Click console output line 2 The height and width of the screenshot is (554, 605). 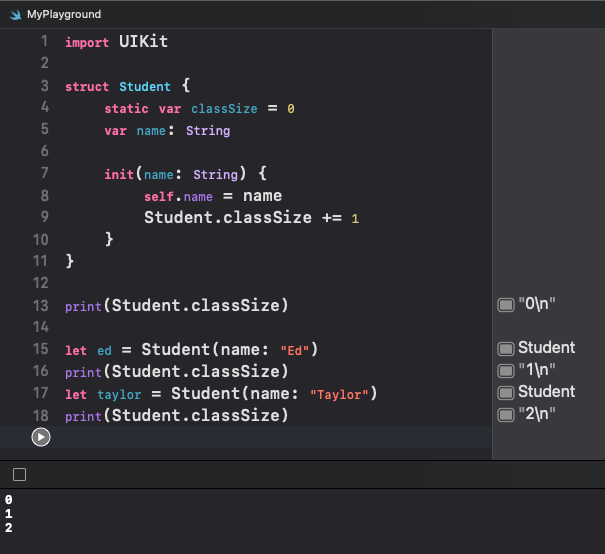coord(8,527)
